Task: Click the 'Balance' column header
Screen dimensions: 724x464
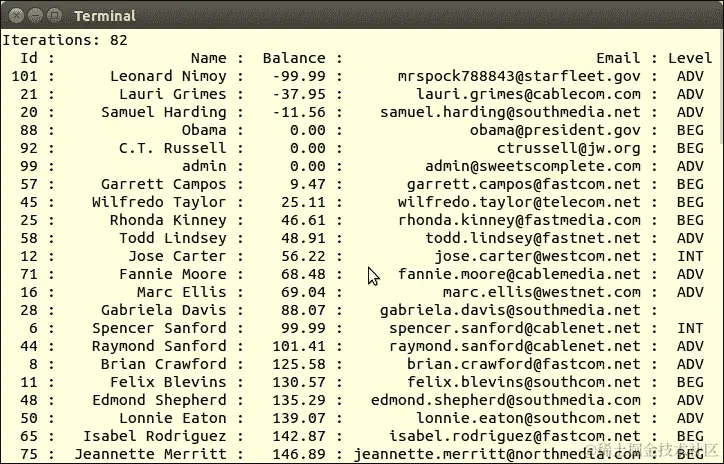Action: point(294,58)
